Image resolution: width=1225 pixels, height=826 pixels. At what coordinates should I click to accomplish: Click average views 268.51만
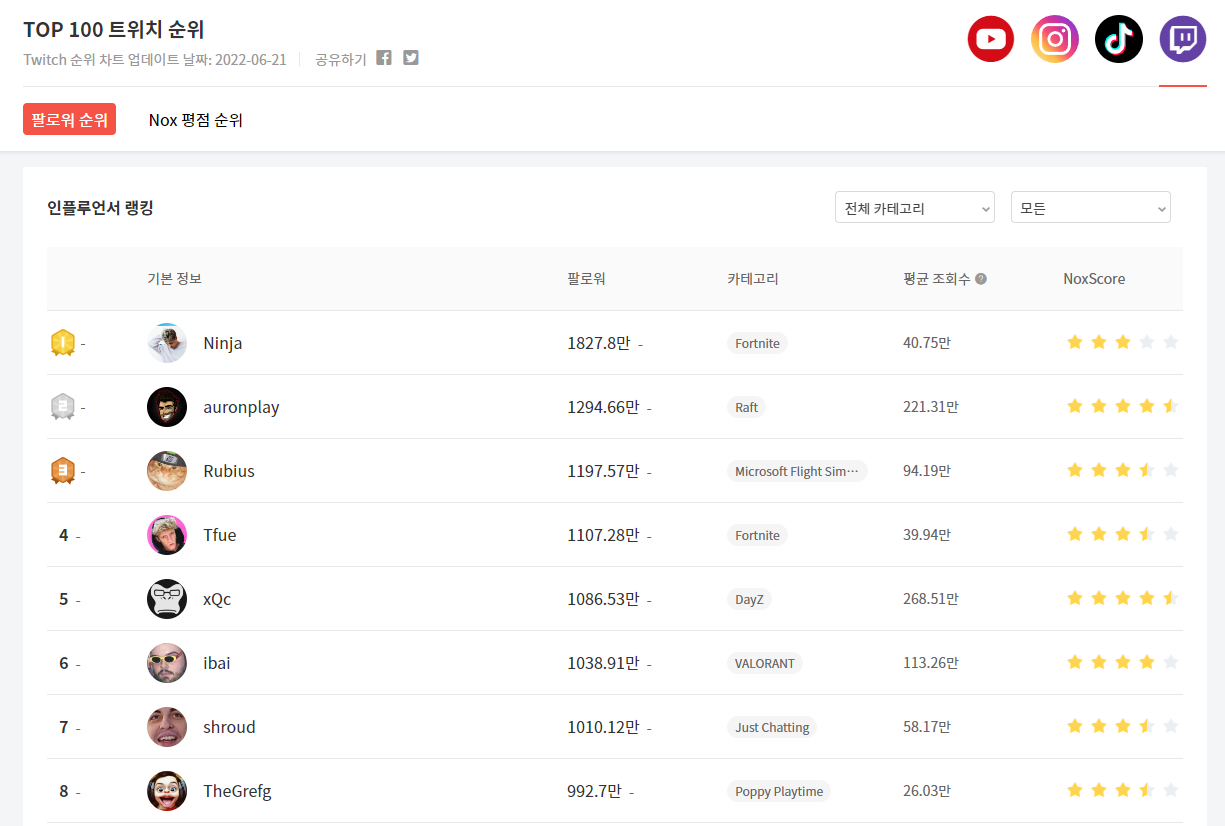tap(931, 599)
